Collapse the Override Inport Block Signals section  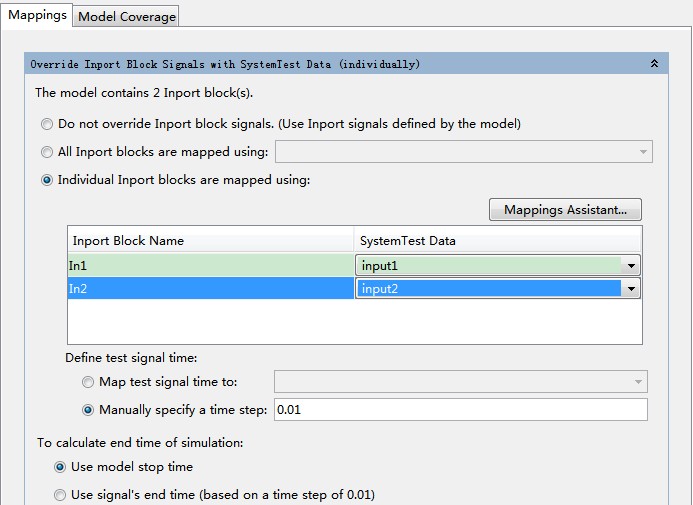[654, 63]
